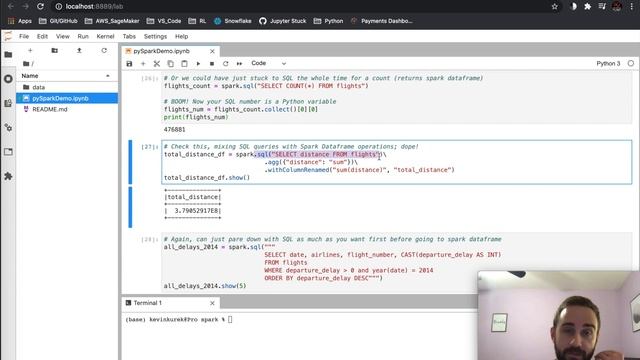640x360 pixels.
Task: Insert a cell below with plus icon
Action: (x=143, y=64)
